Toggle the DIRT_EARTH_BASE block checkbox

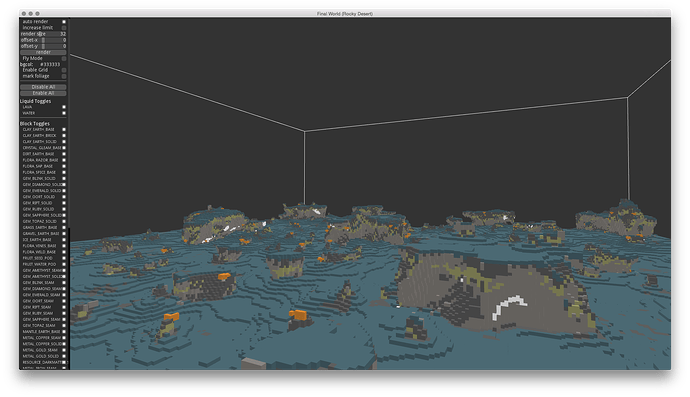tap(64, 154)
